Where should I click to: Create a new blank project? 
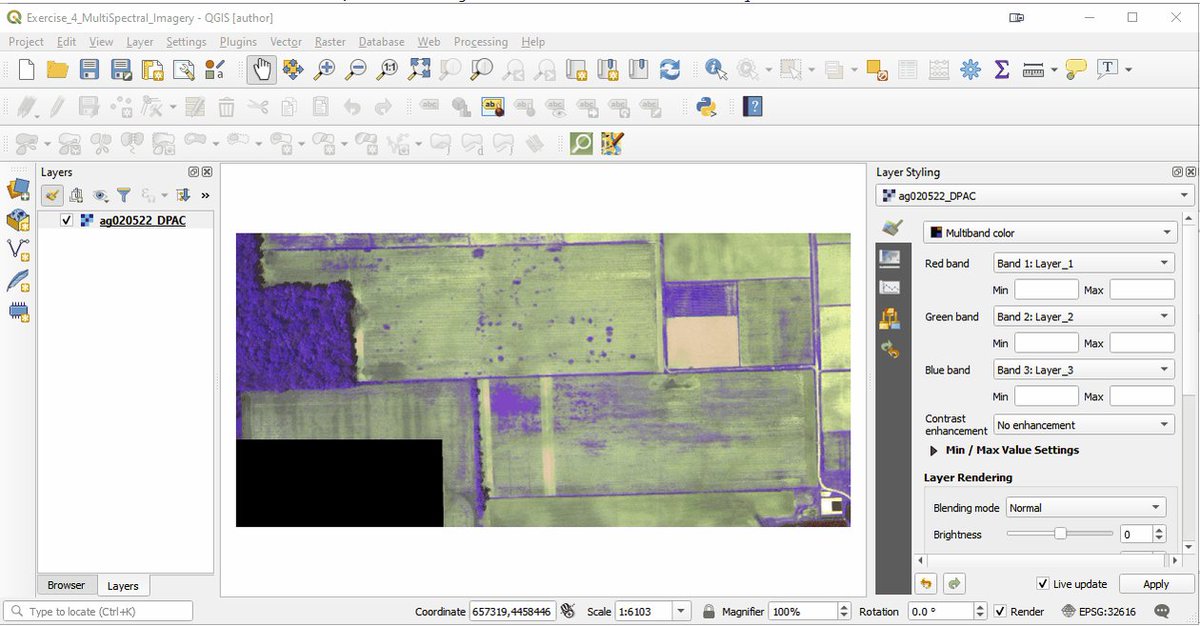click(x=27, y=69)
